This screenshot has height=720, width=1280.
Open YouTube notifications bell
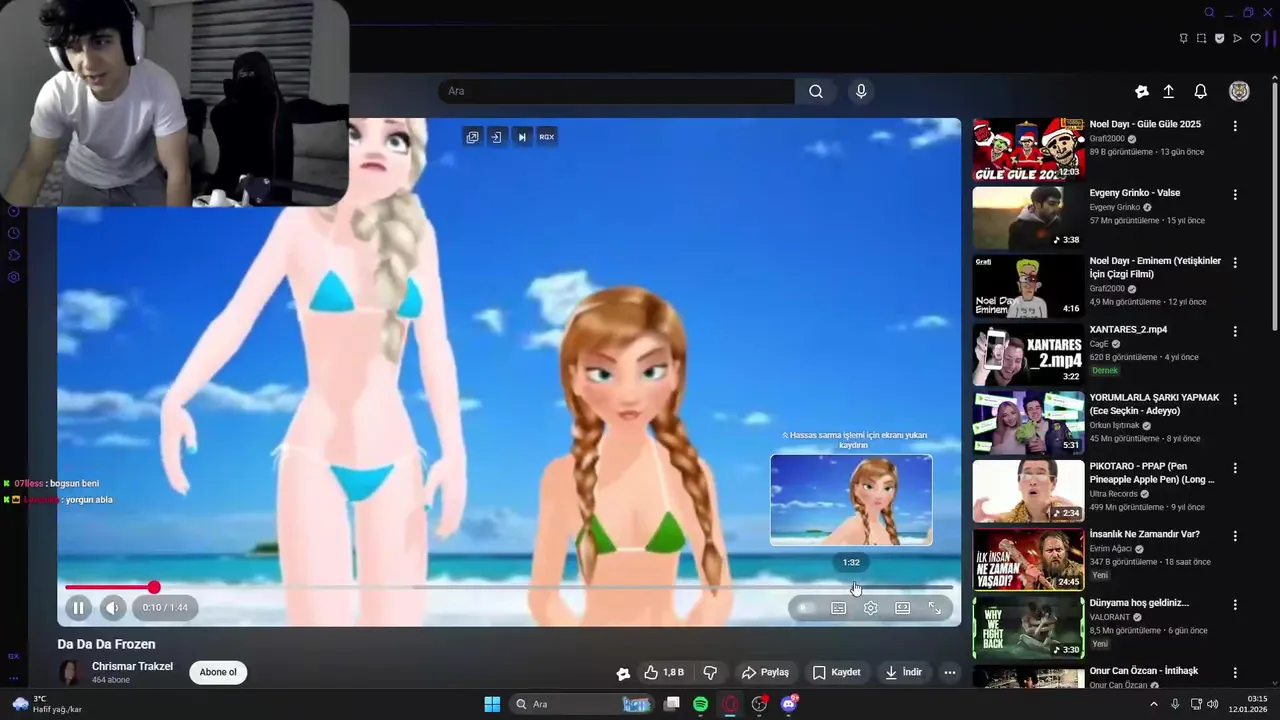pos(1201,91)
